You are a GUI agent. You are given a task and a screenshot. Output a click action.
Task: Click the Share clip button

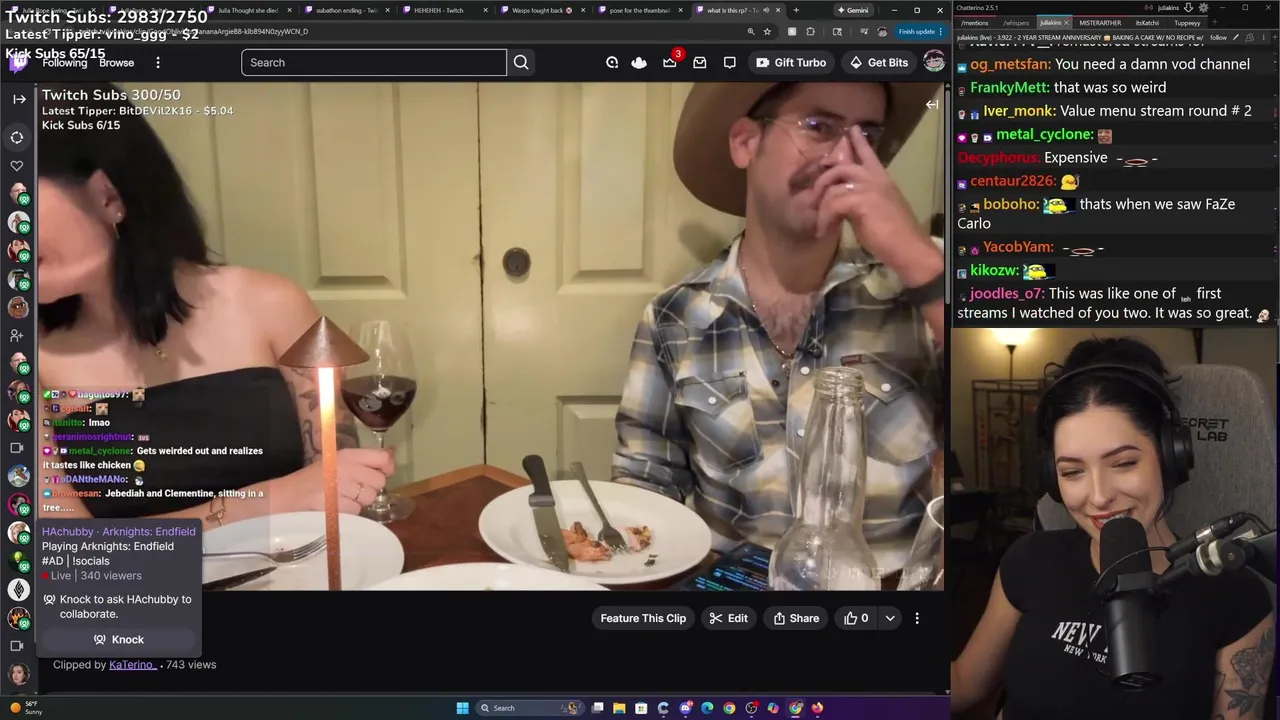pos(796,618)
